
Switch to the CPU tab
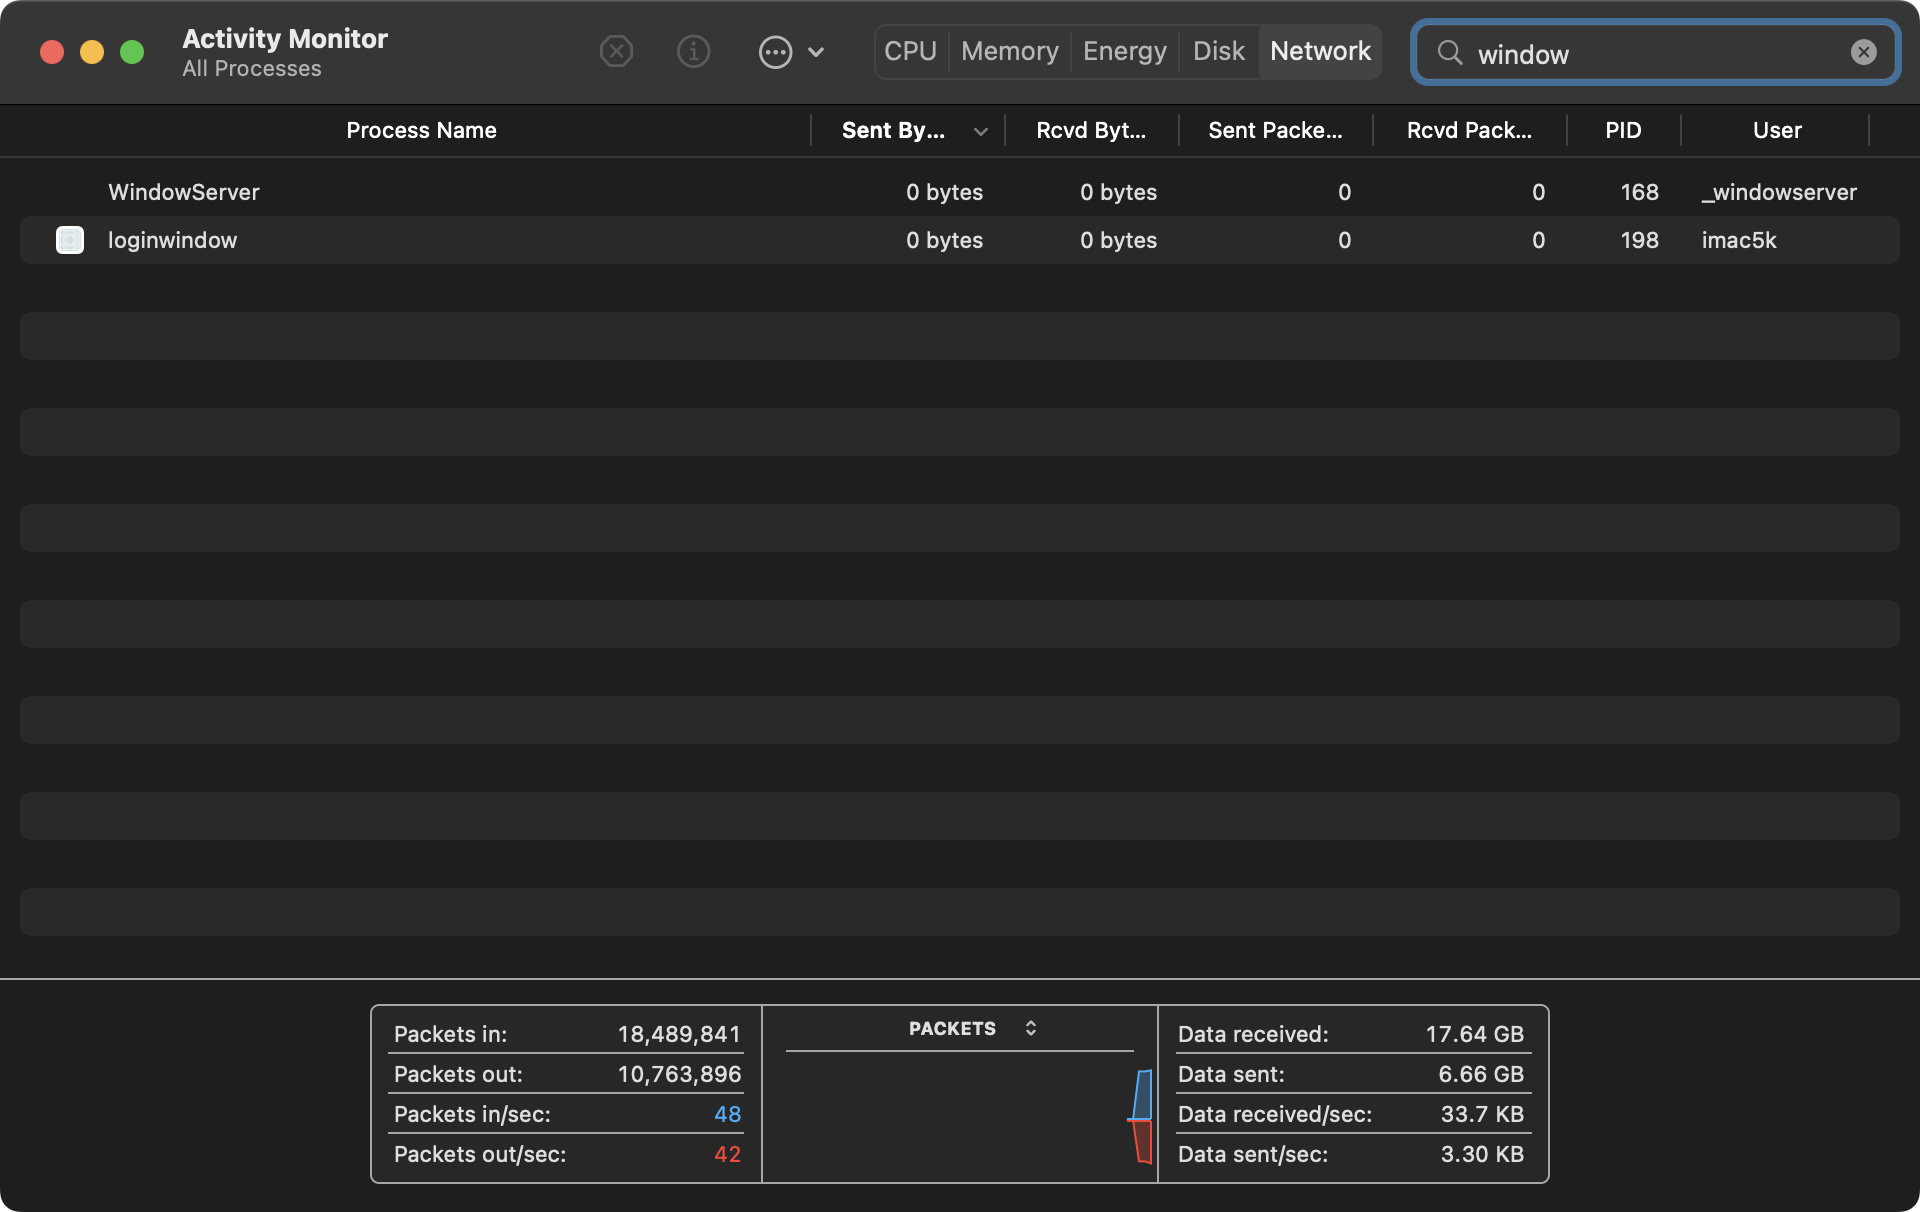coord(910,51)
